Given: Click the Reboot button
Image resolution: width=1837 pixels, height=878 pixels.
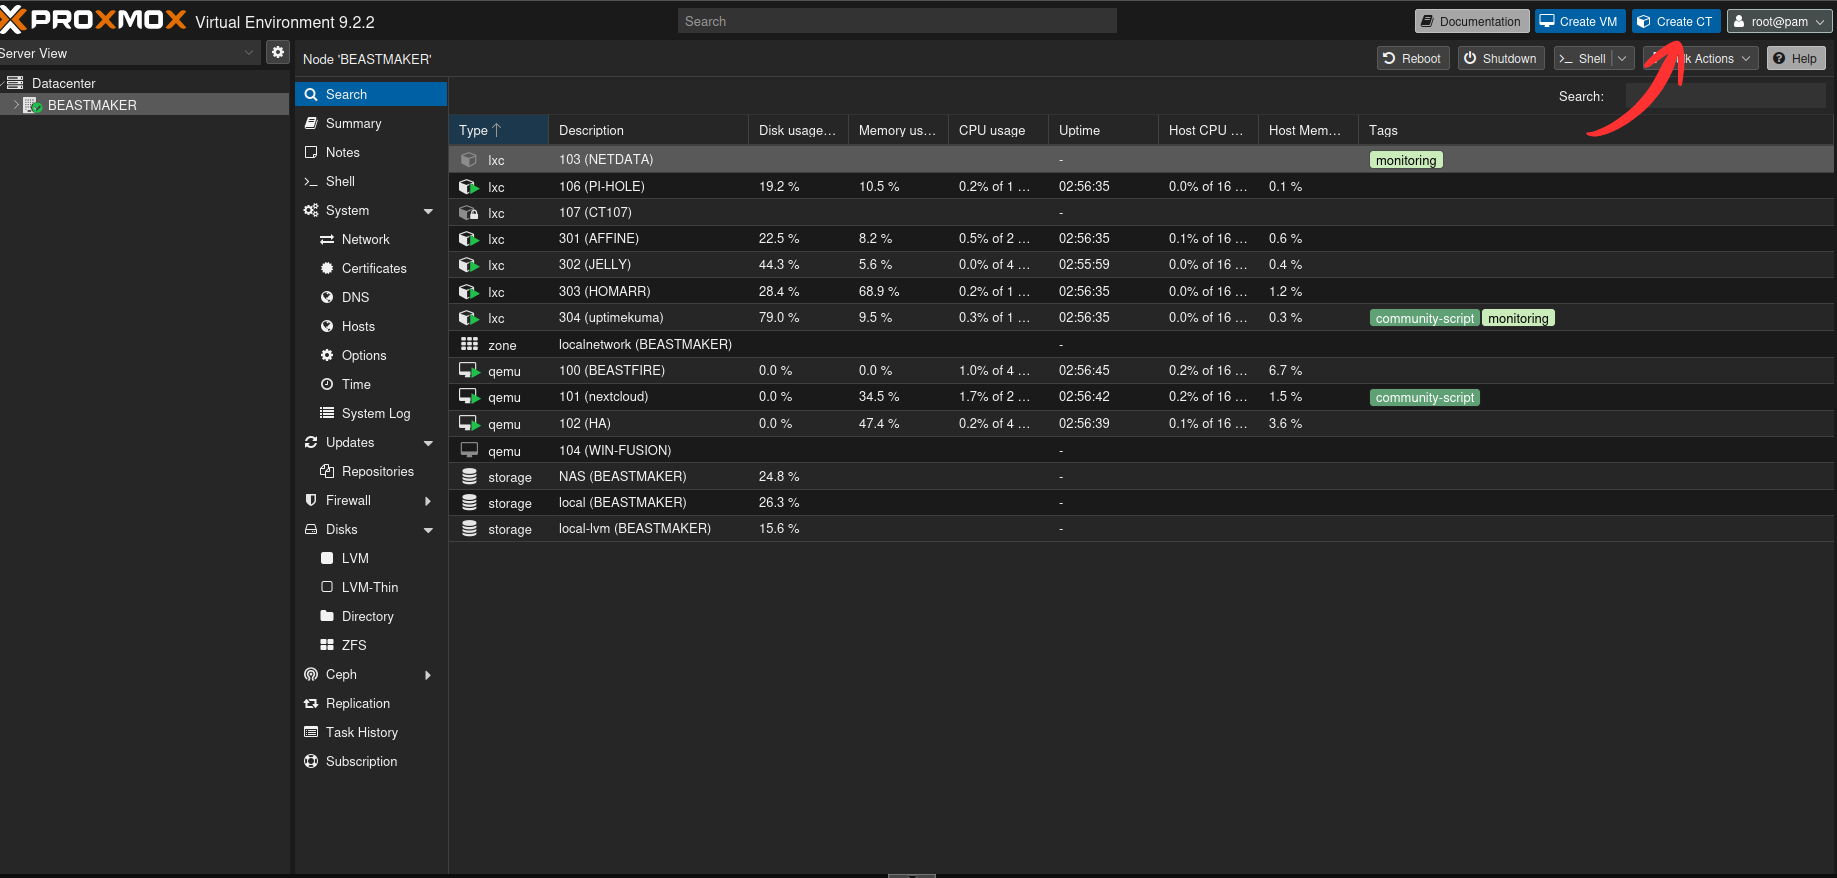Looking at the screenshot, I should (1413, 59).
